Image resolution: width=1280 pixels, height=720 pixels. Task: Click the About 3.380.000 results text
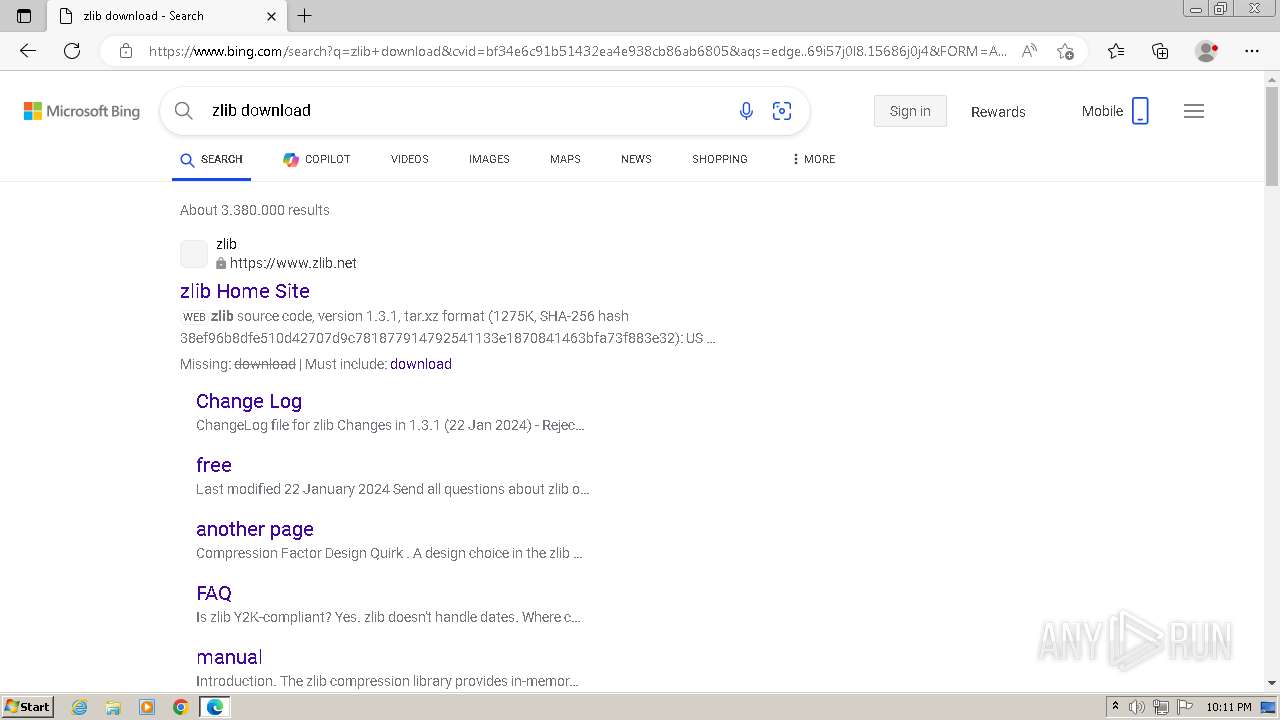click(255, 210)
